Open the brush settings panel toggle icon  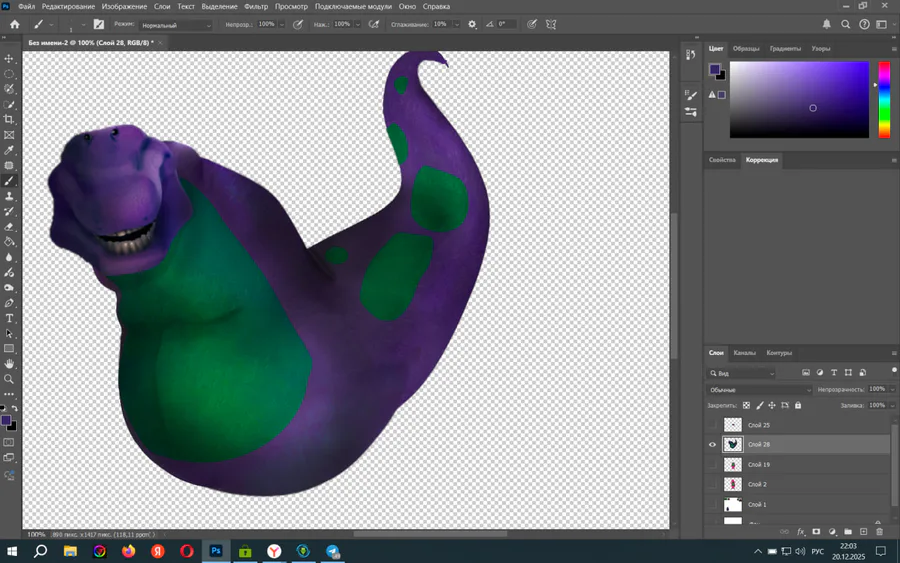(99, 24)
